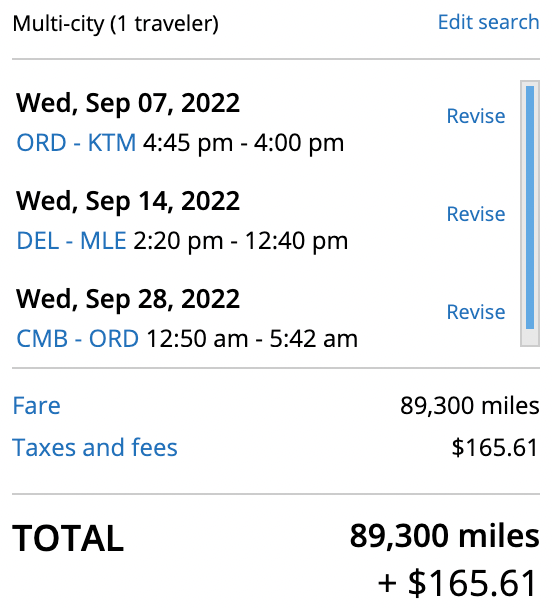Open the Edit search link
The image size is (552, 608).
click(x=488, y=22)
